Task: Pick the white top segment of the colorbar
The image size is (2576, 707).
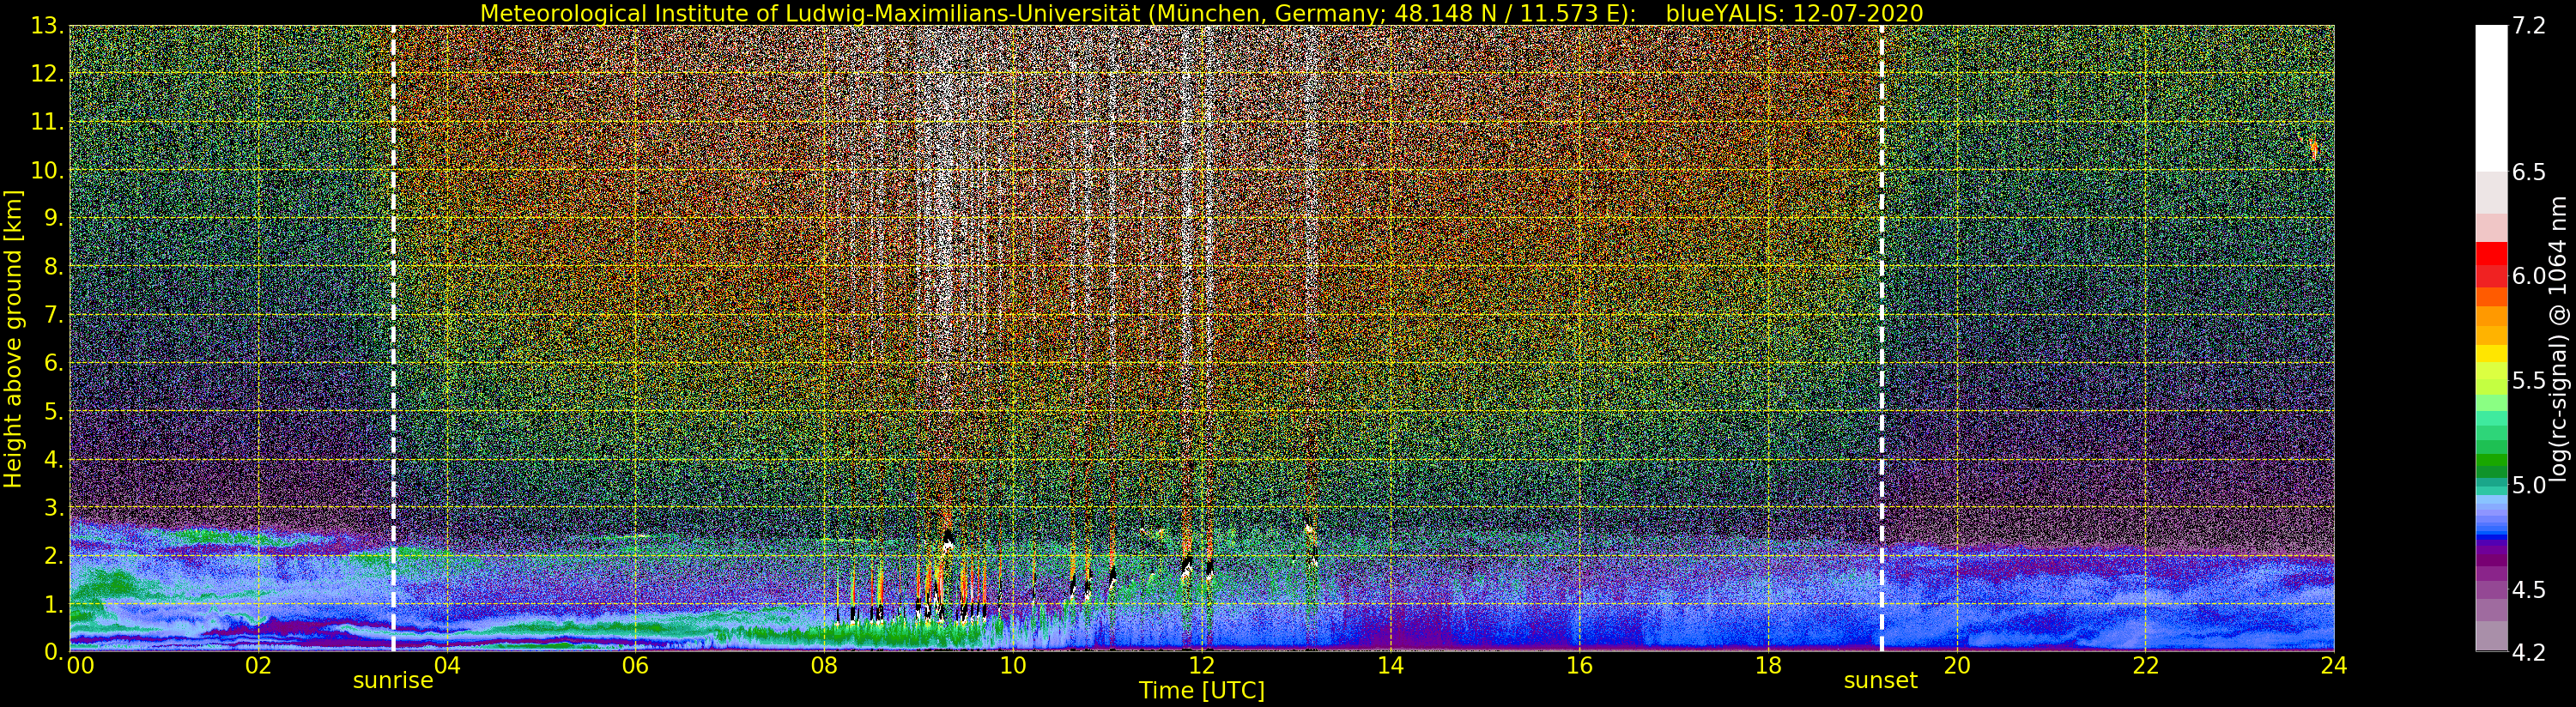Action: [2491, 98]
